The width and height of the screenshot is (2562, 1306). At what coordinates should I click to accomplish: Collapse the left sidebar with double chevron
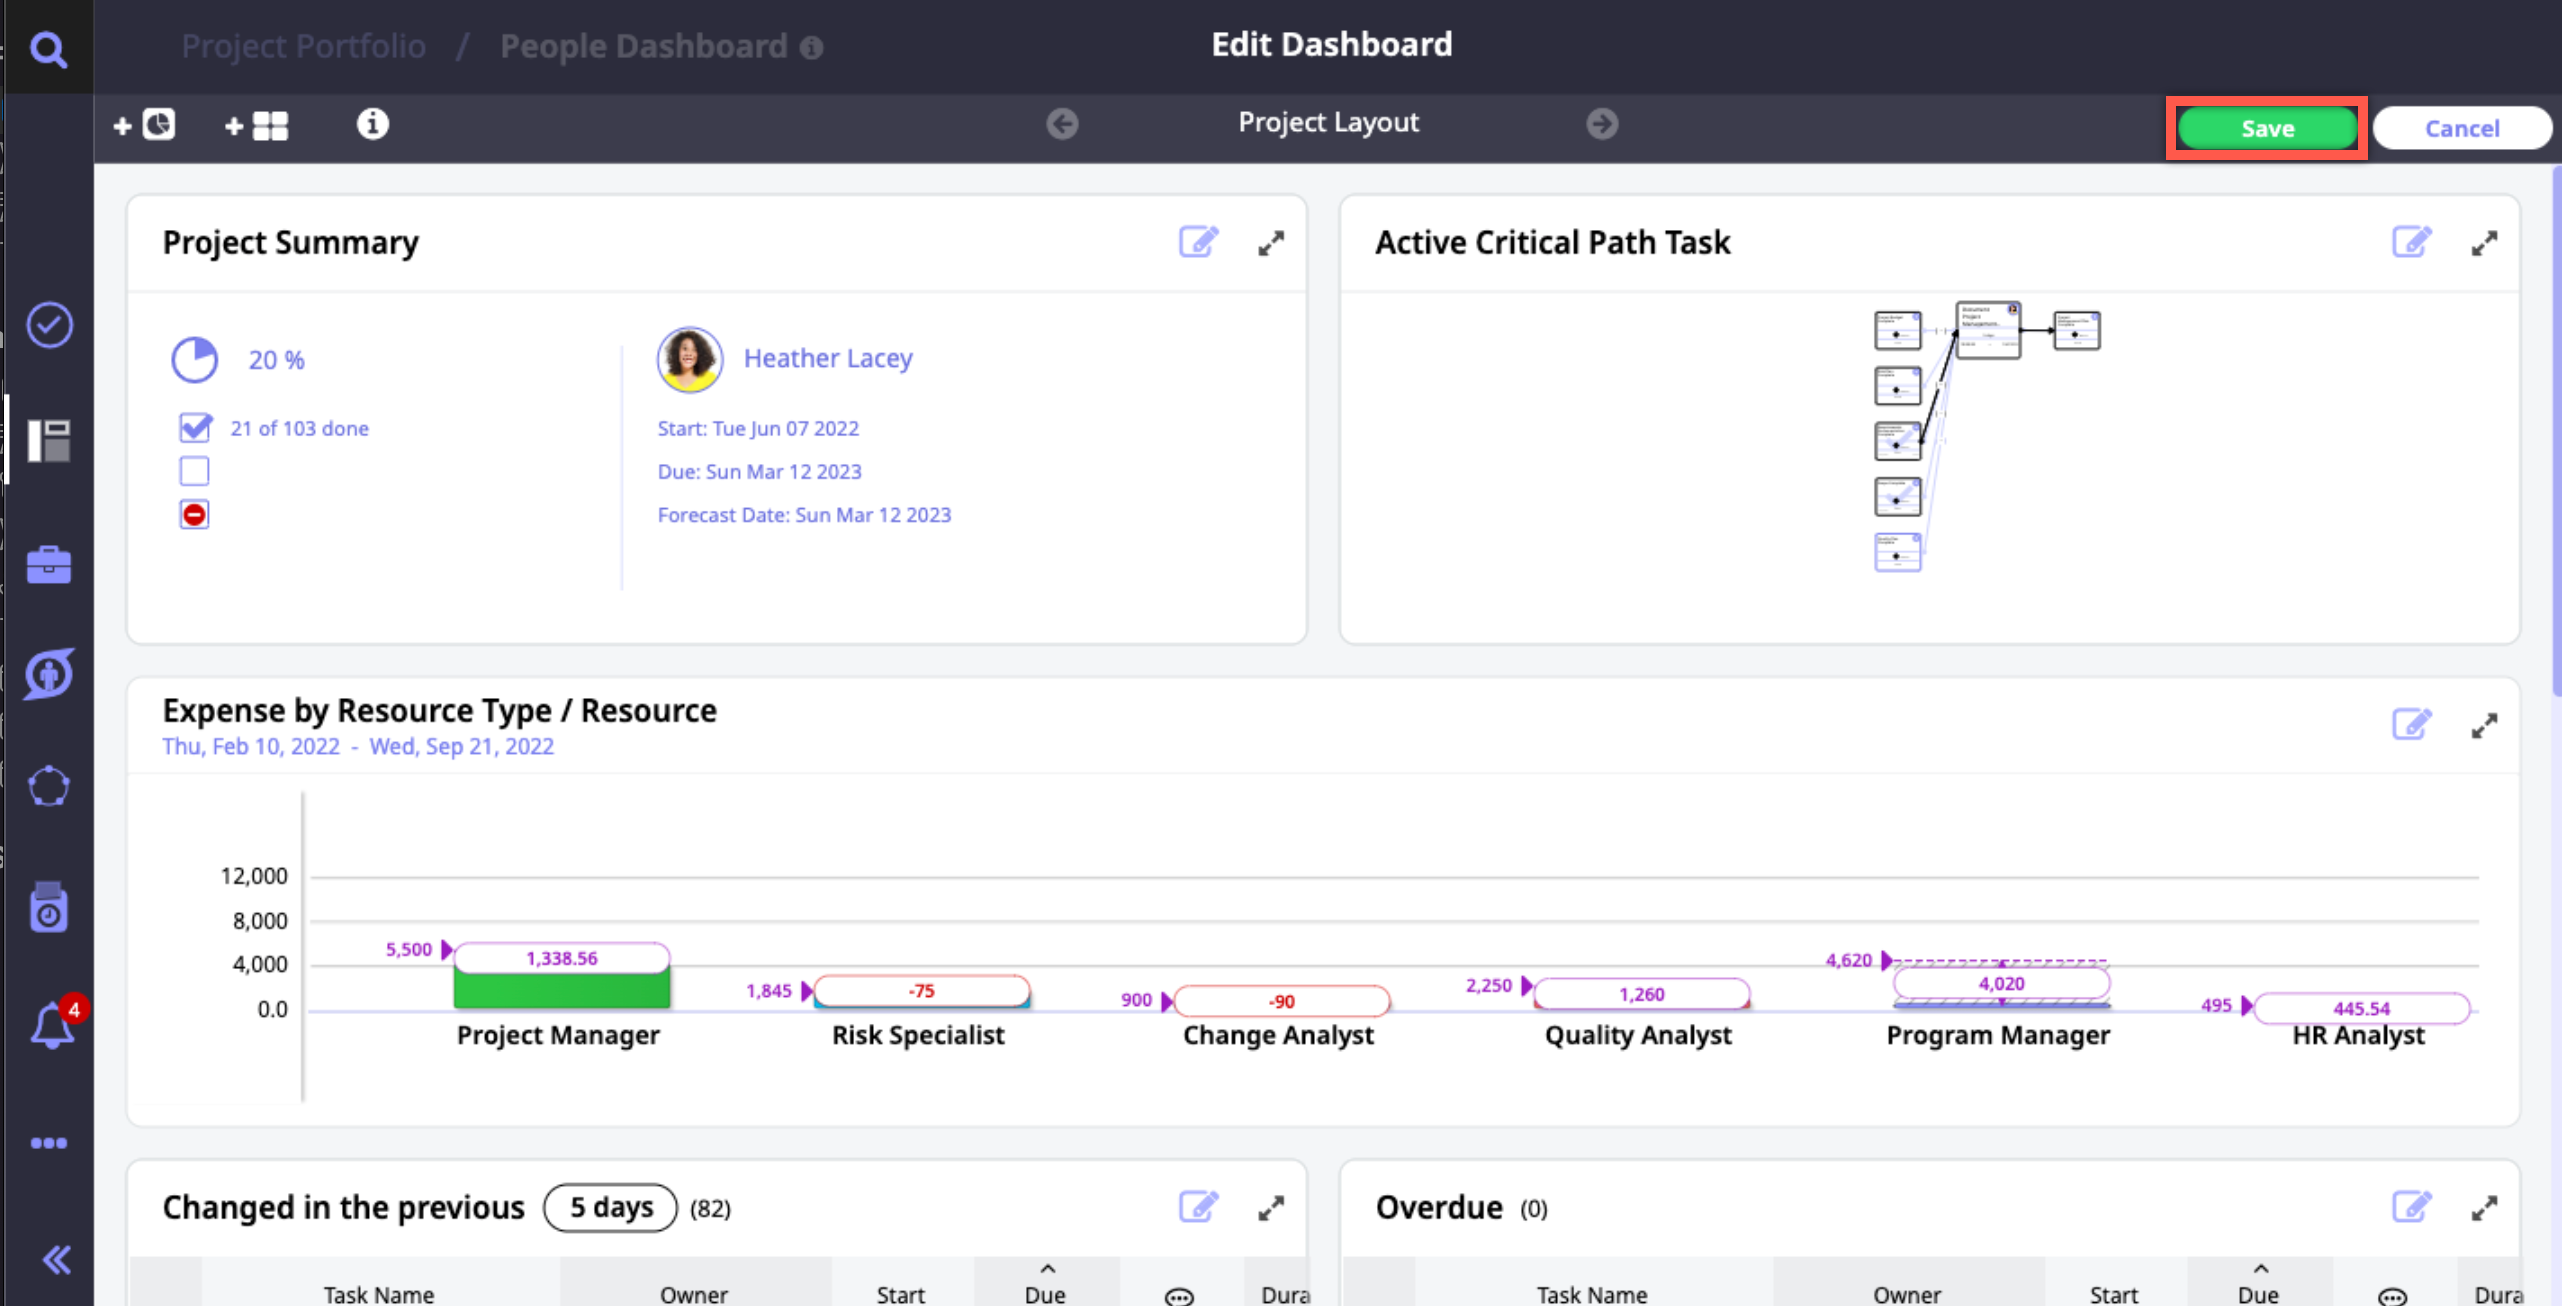click(56, 1259)
